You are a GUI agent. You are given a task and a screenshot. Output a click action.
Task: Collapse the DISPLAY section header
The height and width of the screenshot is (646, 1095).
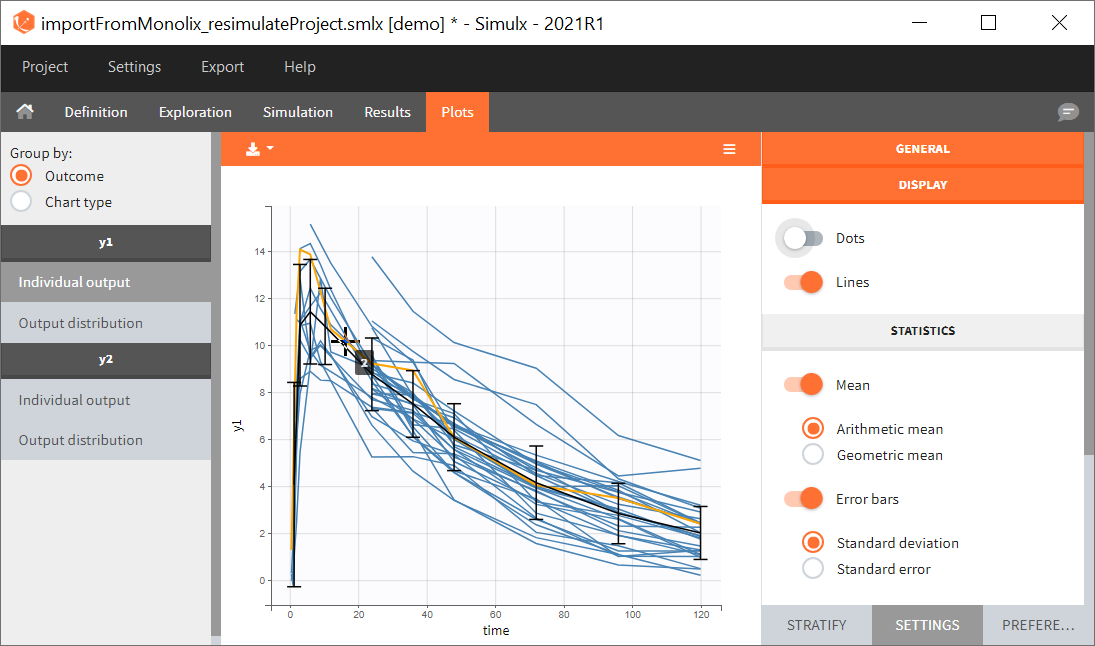coord(922,185)
